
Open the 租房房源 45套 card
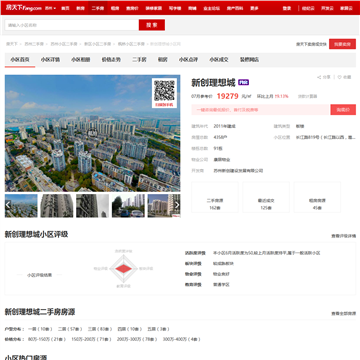(x=317, y=197)
